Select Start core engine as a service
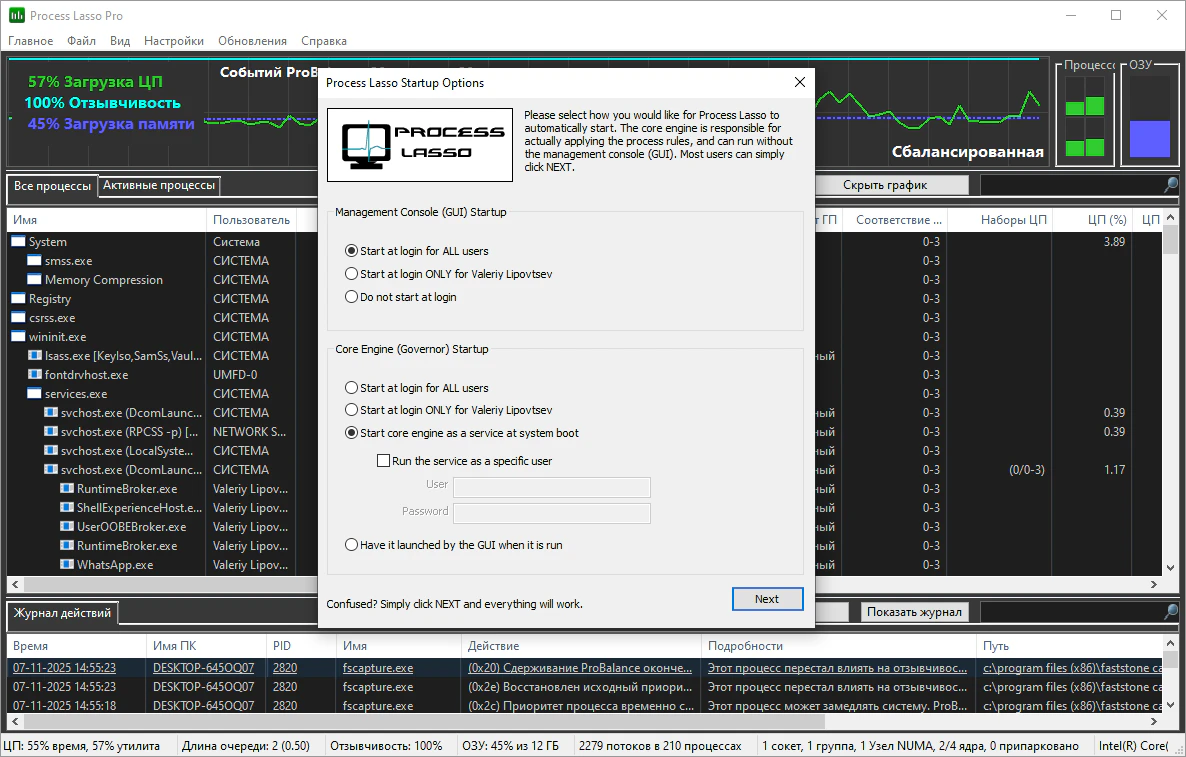 pyautogui.click(x=462, y=433)
